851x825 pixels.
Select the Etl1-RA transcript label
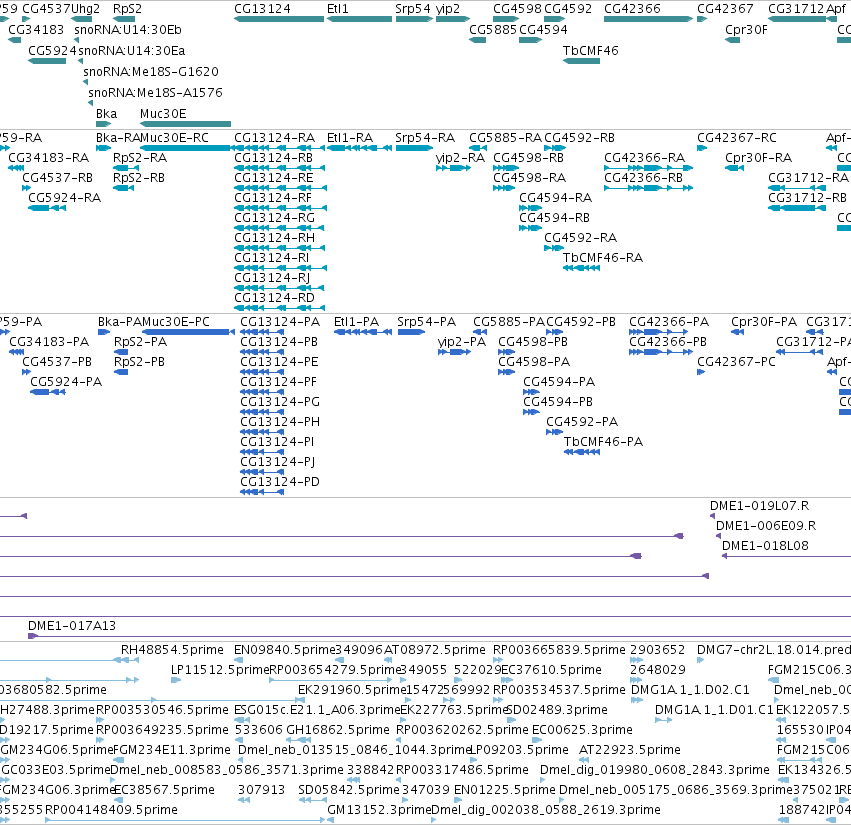click(350, 138)
